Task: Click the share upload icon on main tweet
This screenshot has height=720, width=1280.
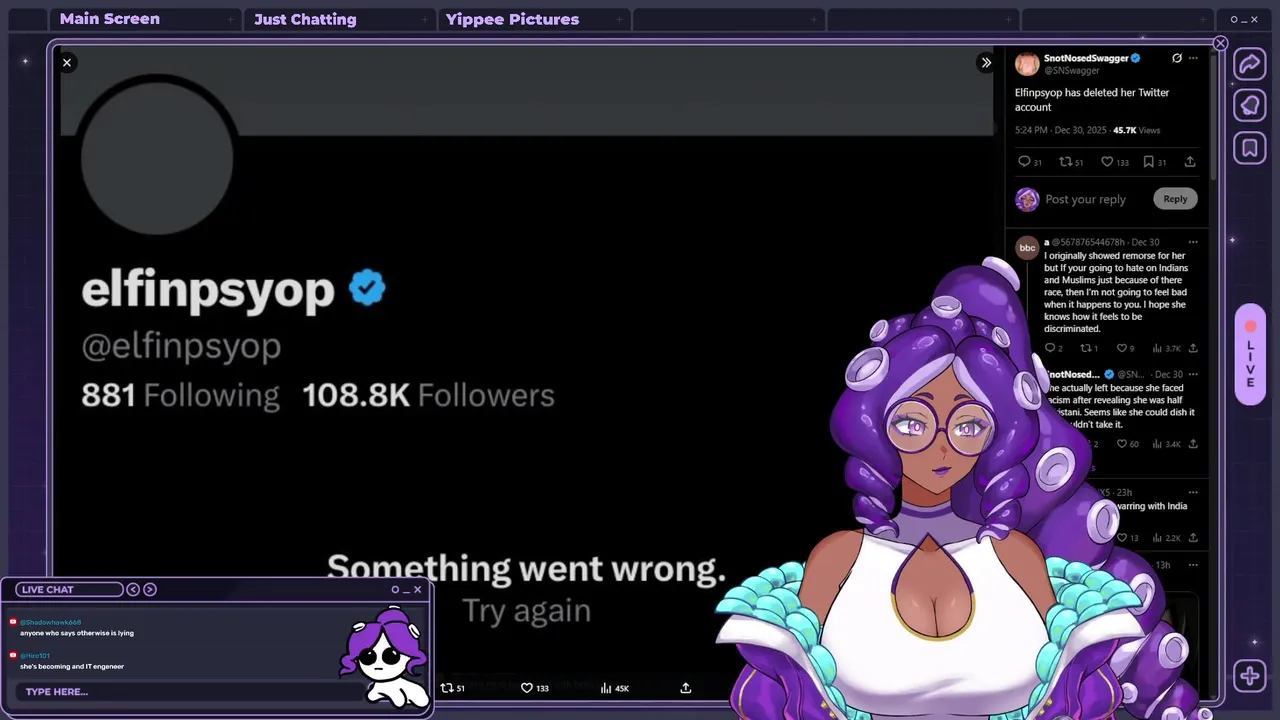Action: (x=1190, y=161)
